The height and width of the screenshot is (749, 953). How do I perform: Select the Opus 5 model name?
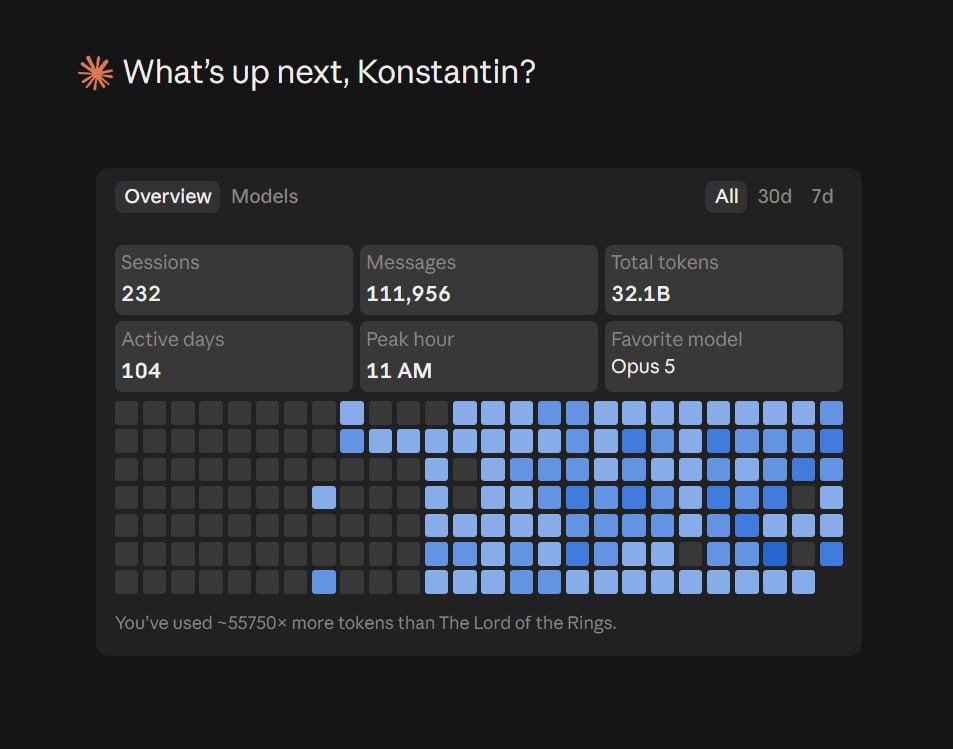[643, 367]
